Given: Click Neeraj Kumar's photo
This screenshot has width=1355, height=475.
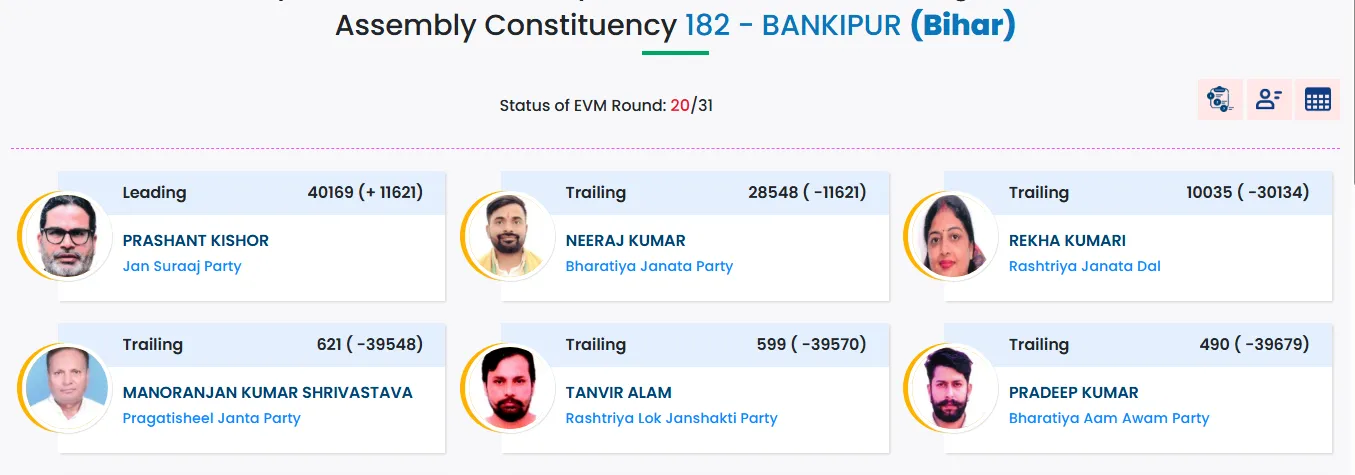Looking at the screenshot, I should (510, 237).
